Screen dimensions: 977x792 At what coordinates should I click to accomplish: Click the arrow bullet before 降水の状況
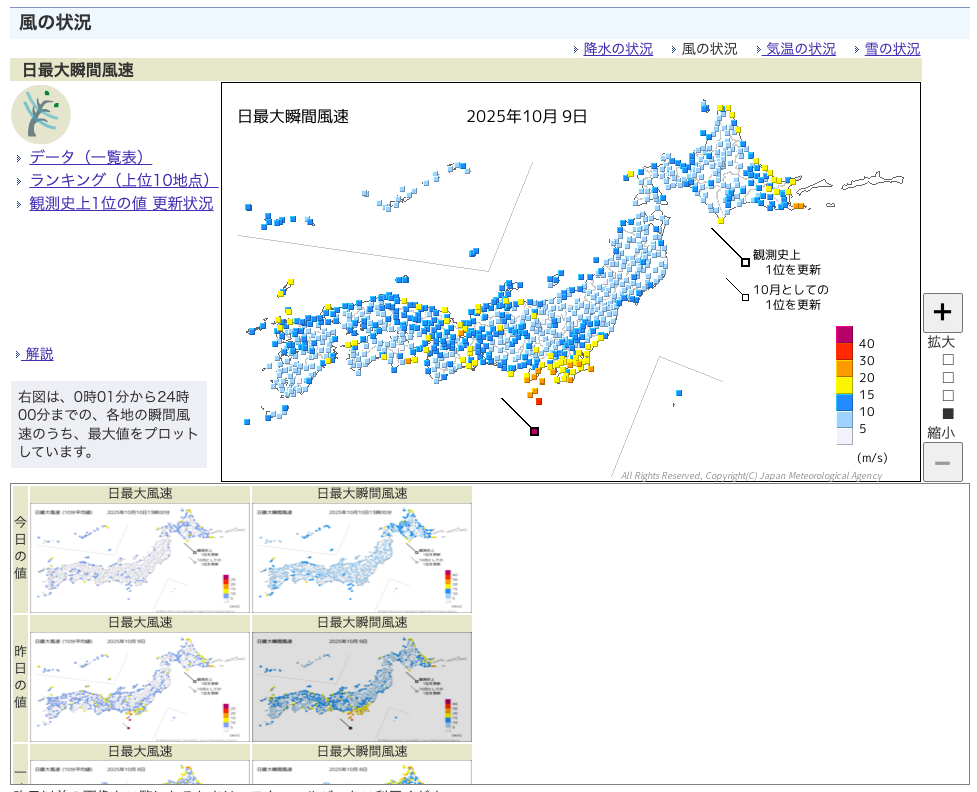click(x=577, y=49)
